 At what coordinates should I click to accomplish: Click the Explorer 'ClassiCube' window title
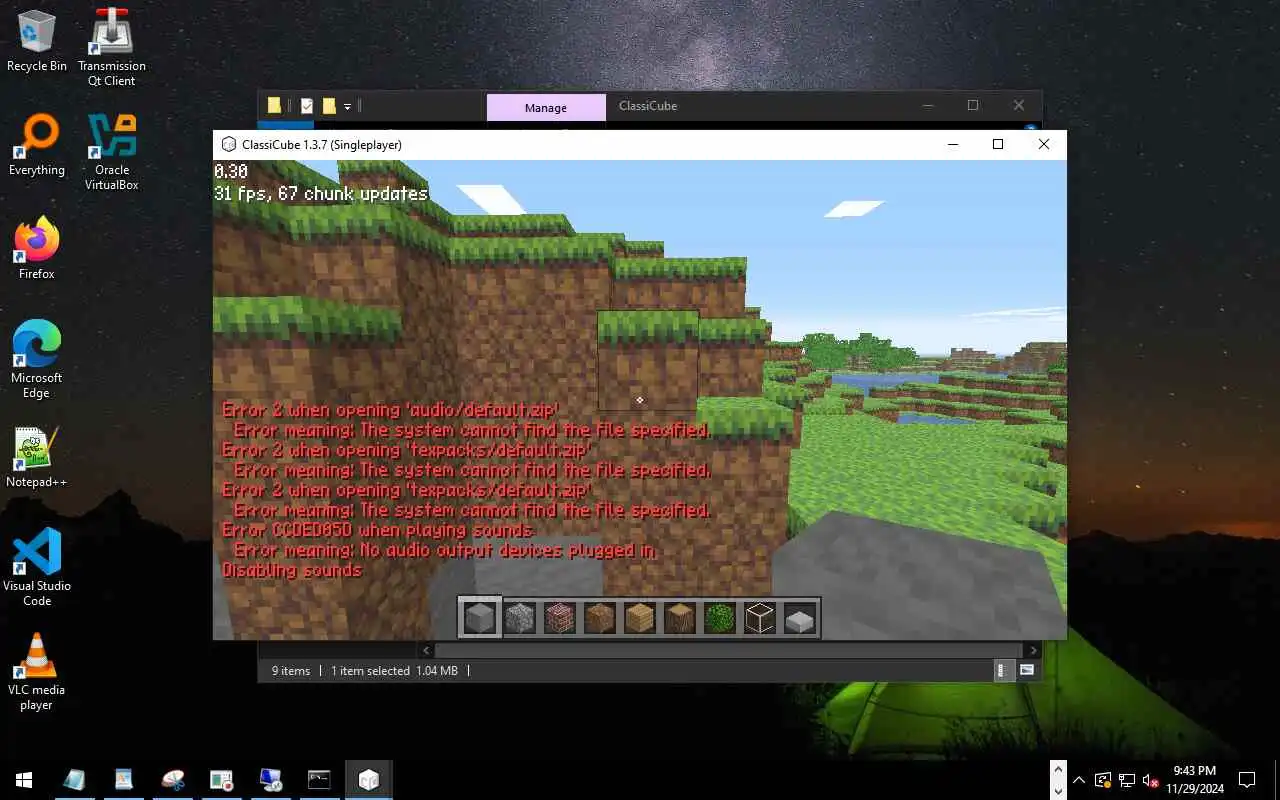point(648,106)
